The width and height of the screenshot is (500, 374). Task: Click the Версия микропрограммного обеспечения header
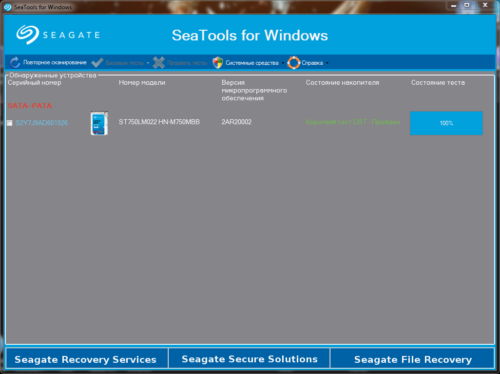[254, 90]
